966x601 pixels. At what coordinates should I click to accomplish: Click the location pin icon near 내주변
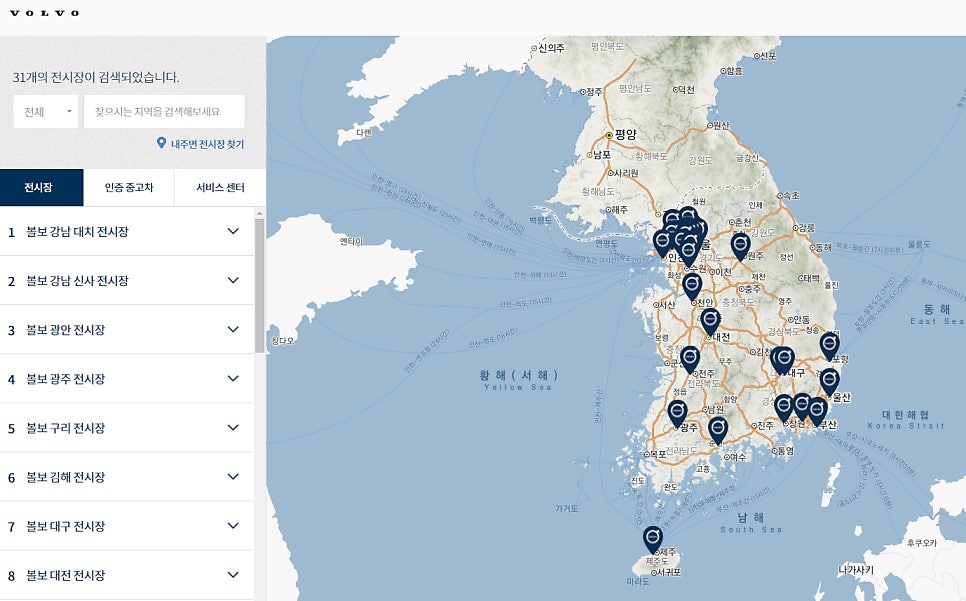[x=161, y=143]
